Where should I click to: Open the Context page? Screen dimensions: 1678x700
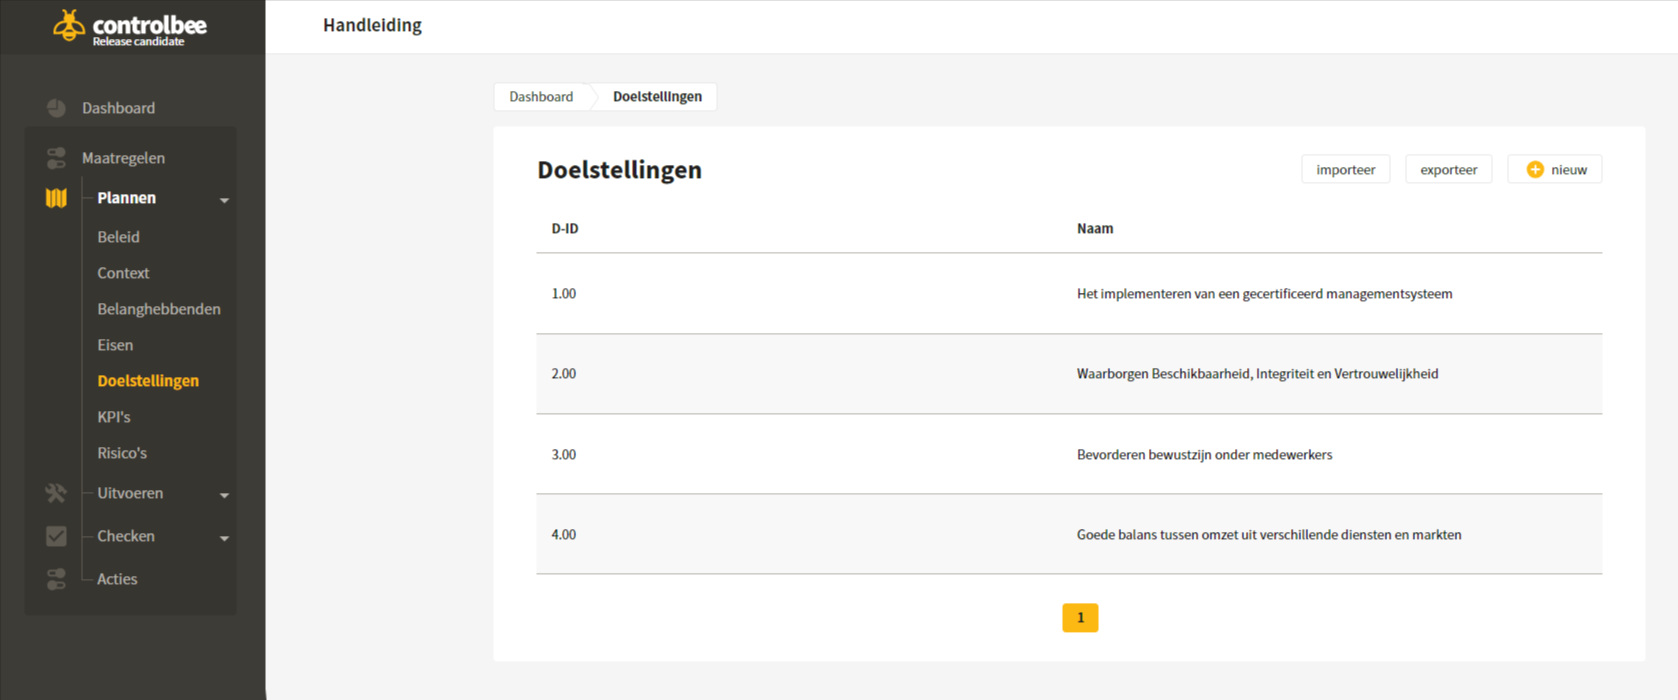click(x=123, y=273)
